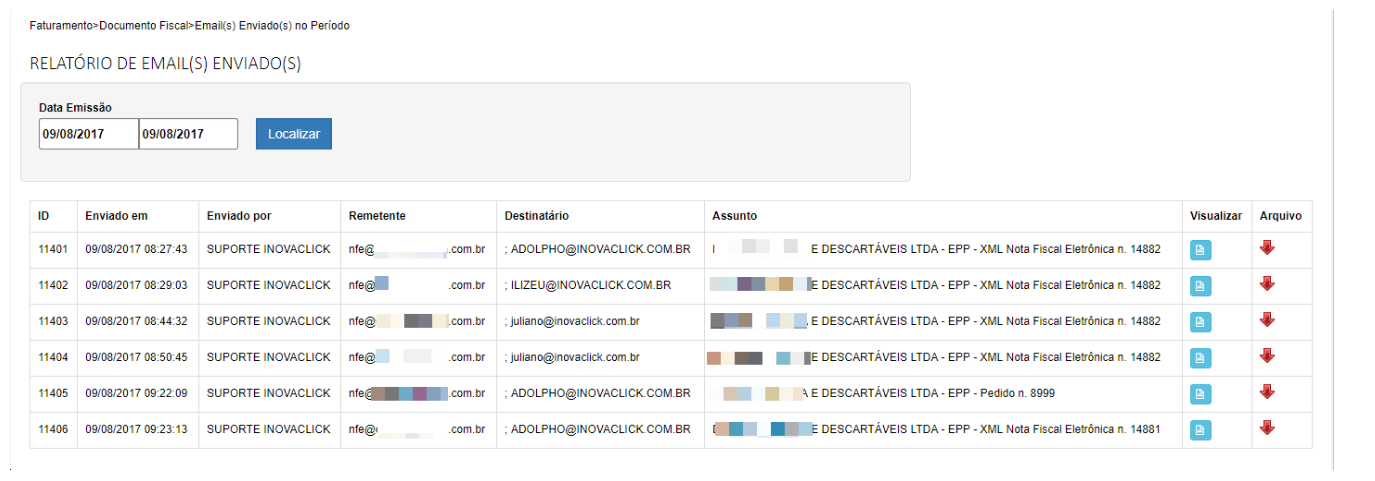Click the red download arrow for row 11403
The image size is (1375, 481).
point(1267,320)
